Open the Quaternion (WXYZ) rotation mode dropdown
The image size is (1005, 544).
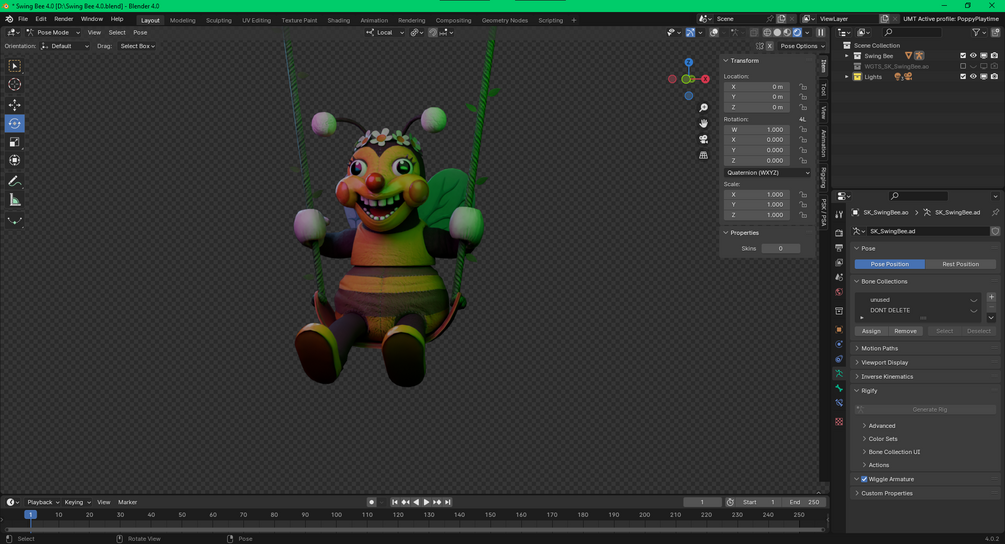[768, 172]
